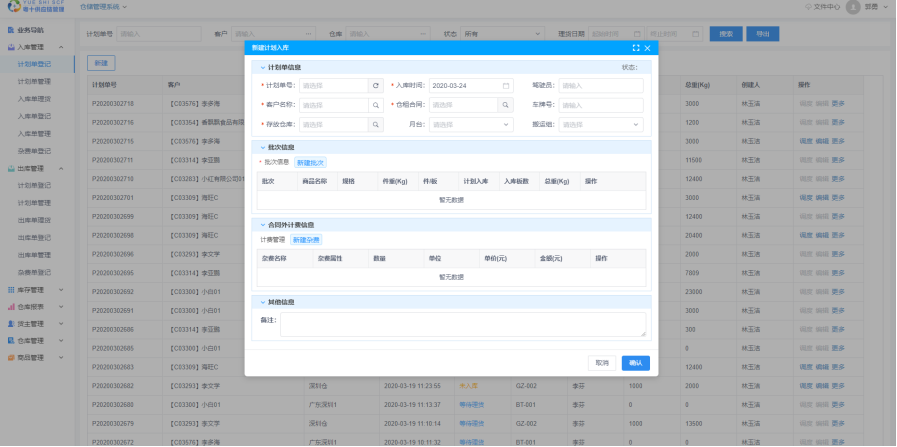Click the 商品管理 sidebar icon
Viewport: 897px width, 447px height.
(x=11, y=358)
